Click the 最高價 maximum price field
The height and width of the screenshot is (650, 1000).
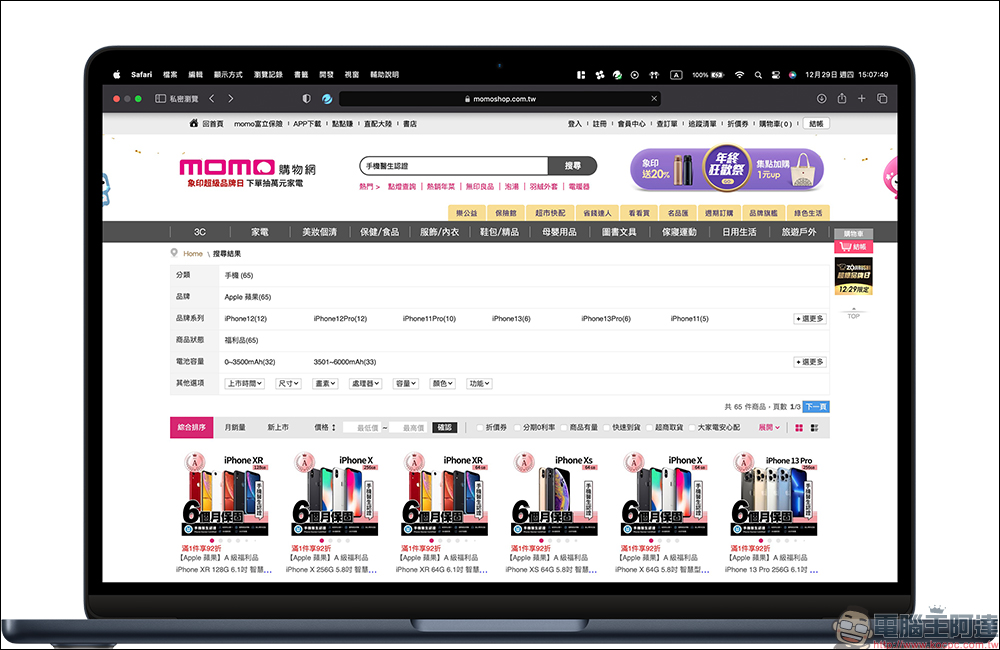tap(408, 427)
